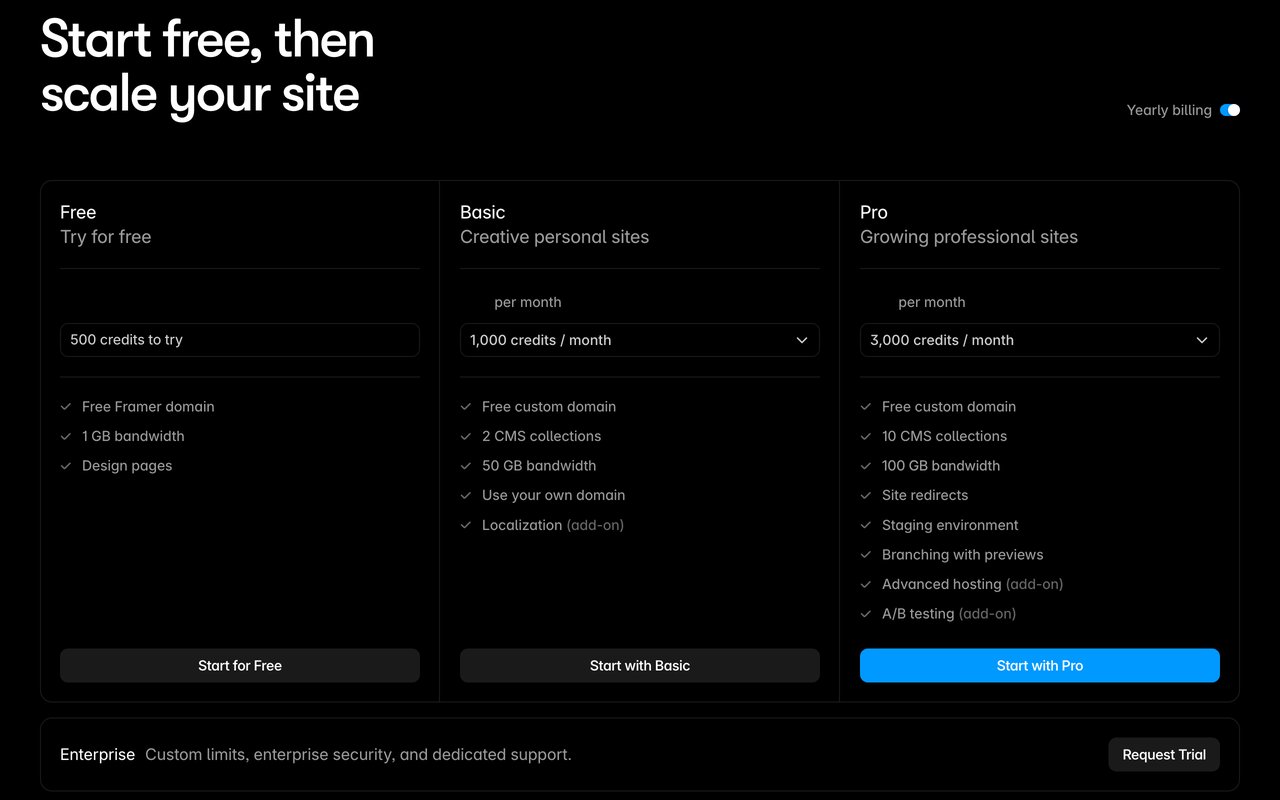Click checkmark icon beside Staging environment

866,525
